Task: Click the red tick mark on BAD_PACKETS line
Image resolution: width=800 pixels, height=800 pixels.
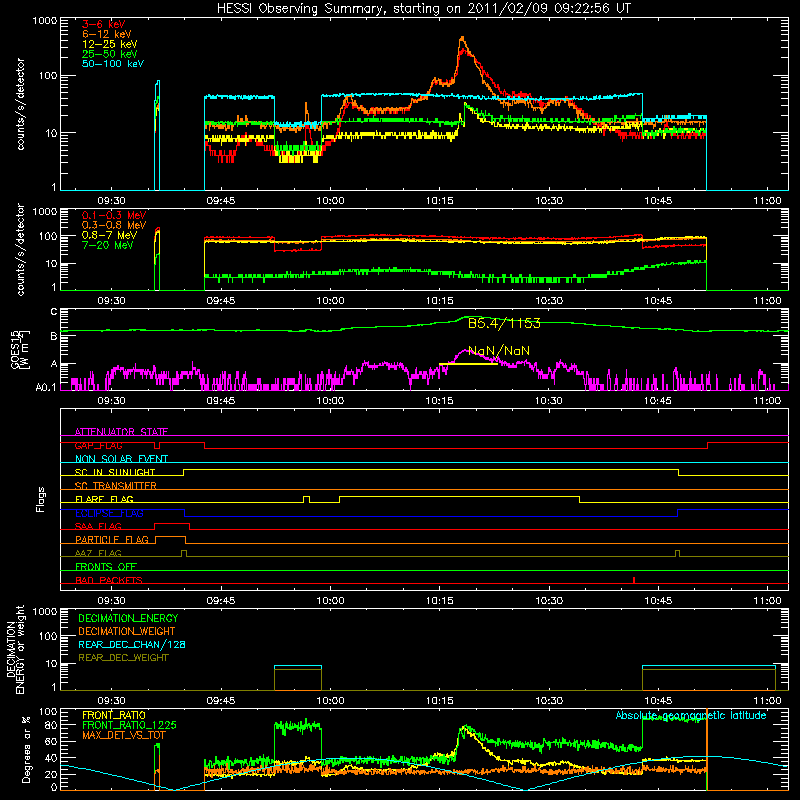Action: (x=634, y=580)
